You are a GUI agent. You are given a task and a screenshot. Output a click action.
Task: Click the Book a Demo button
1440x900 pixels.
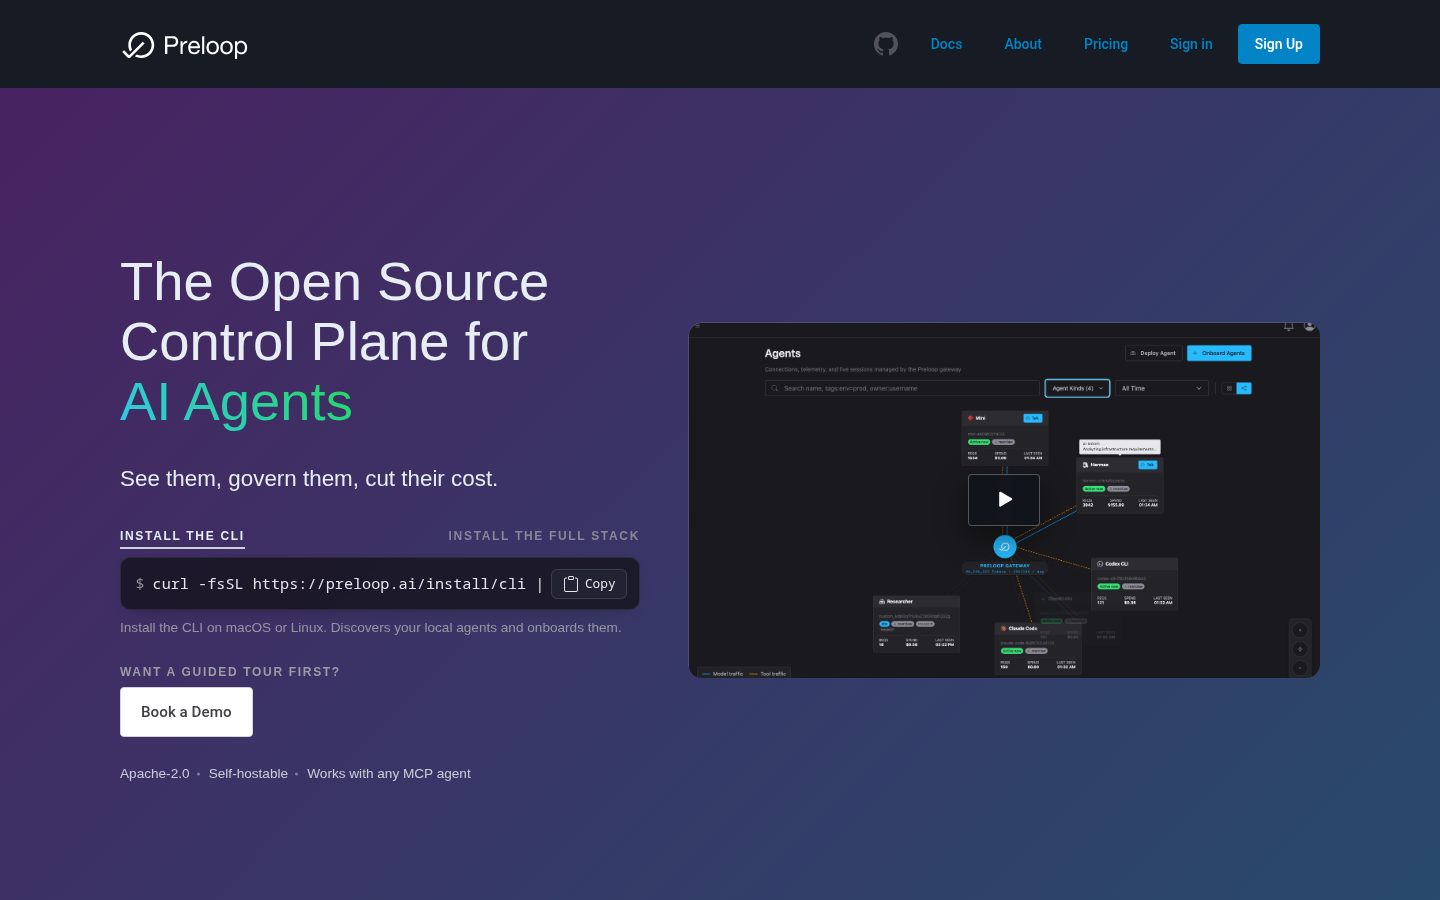(x=186, y=712)
